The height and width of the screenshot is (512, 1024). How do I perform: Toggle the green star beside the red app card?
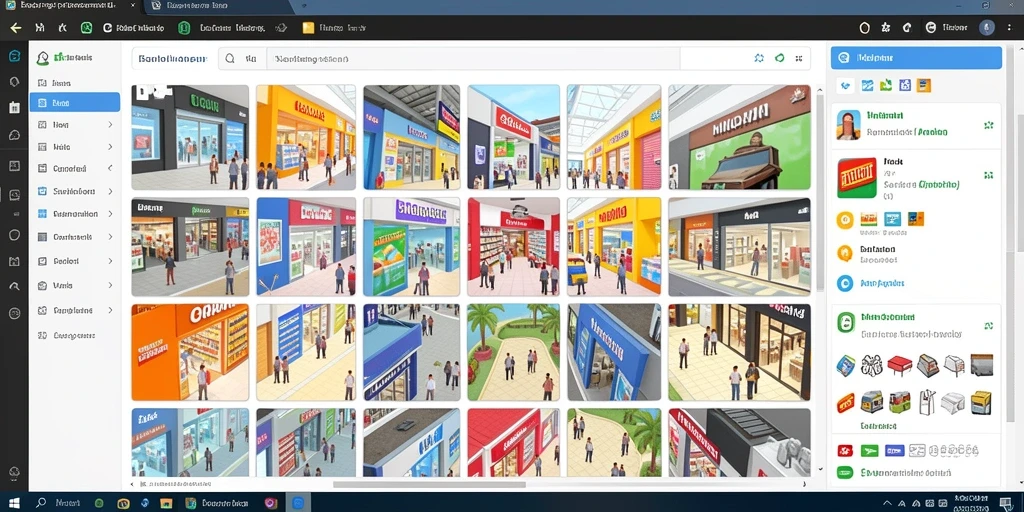[989, 175]
